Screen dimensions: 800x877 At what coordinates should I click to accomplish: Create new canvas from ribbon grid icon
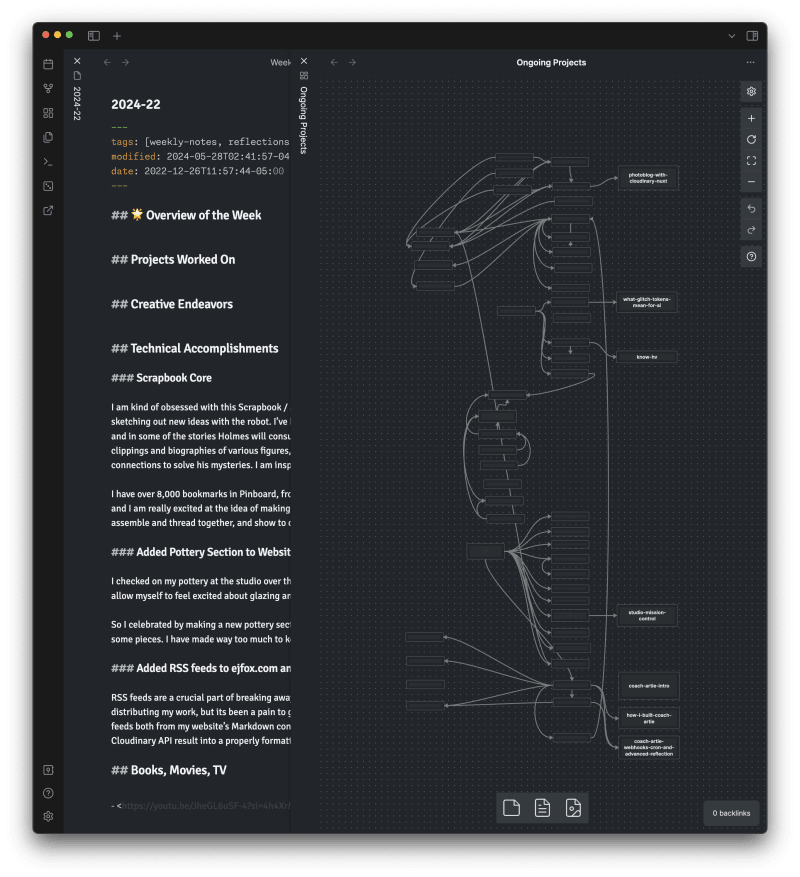point(48,113)
